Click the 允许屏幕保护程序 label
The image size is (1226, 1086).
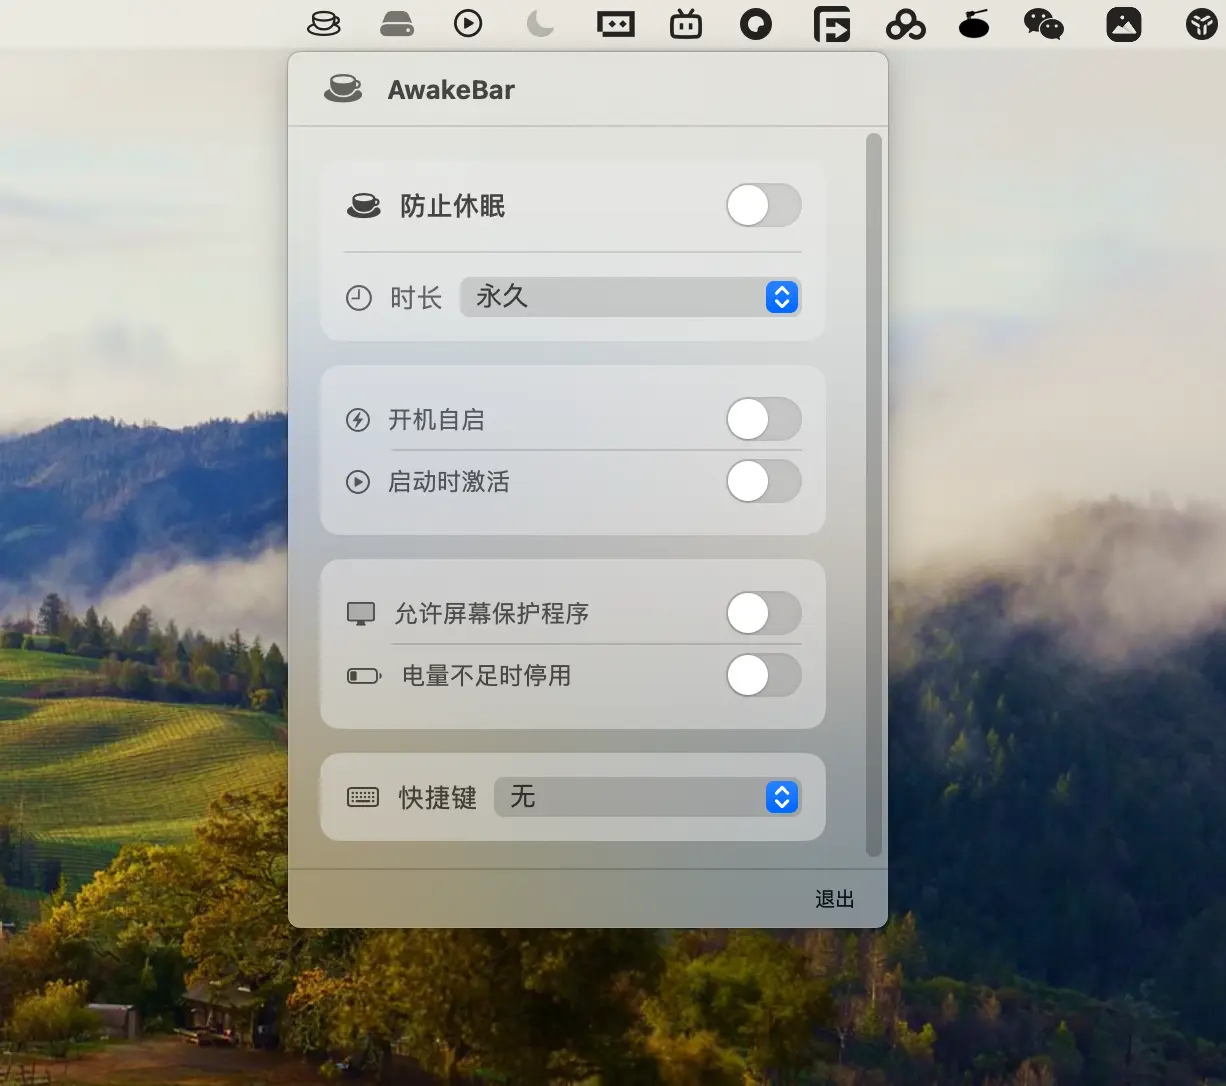click(x=492, y=614)
